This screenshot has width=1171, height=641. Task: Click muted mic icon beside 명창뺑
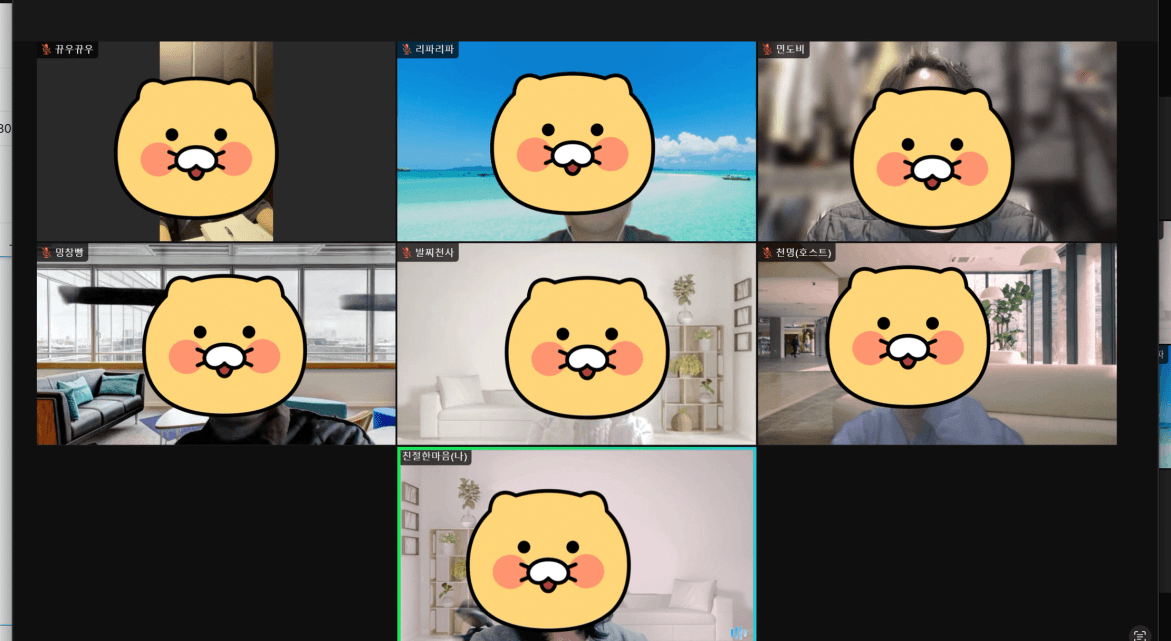[x=46, y=253]
